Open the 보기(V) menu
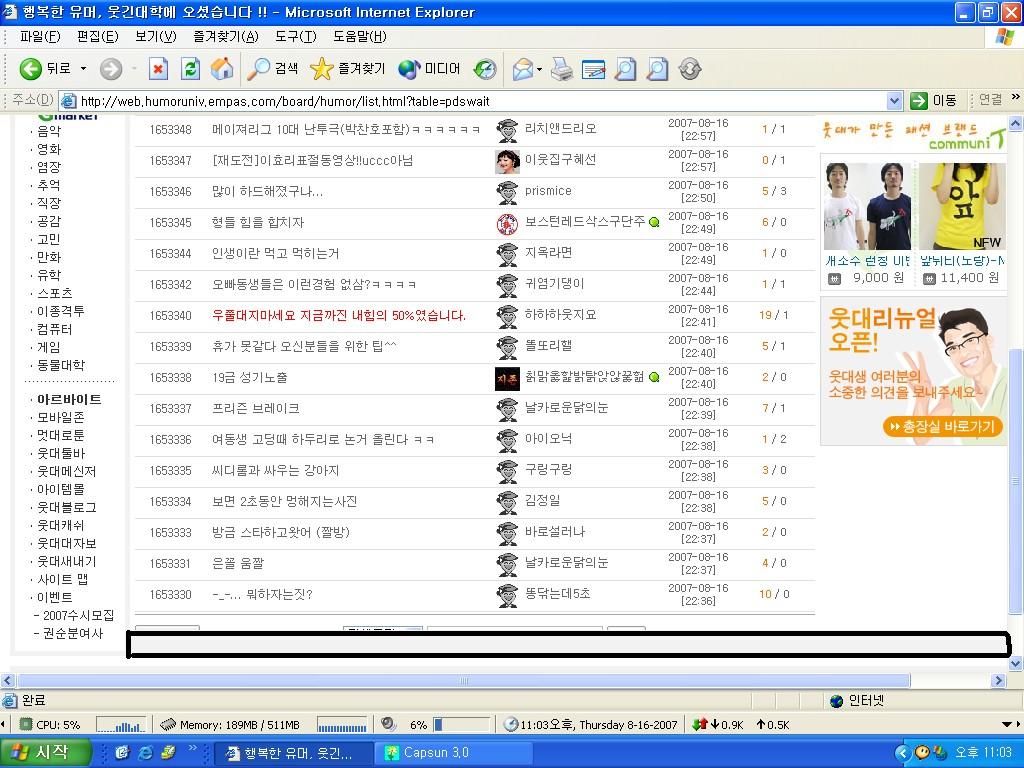This screenshot has width=1024, height=768. click(x=155, y=37)
